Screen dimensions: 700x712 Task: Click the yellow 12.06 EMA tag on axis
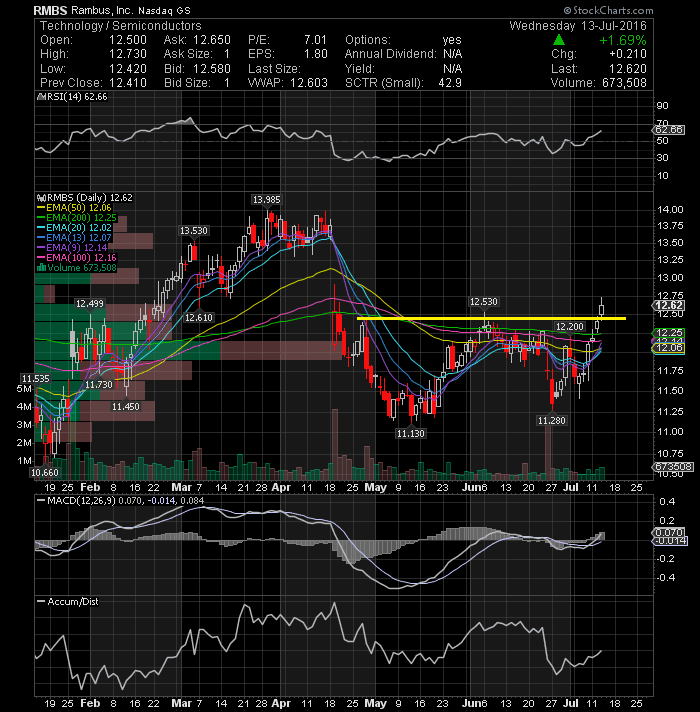[669, 348]
